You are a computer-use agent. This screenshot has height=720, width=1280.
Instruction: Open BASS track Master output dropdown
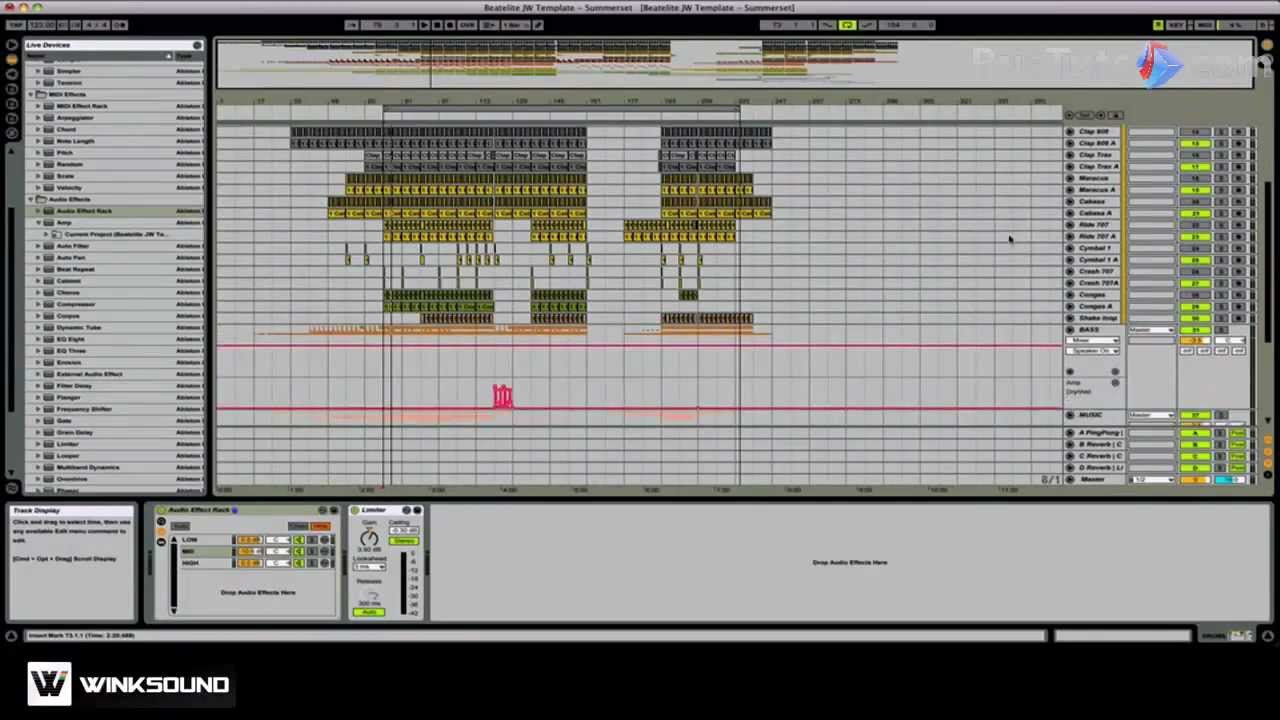1151,329
